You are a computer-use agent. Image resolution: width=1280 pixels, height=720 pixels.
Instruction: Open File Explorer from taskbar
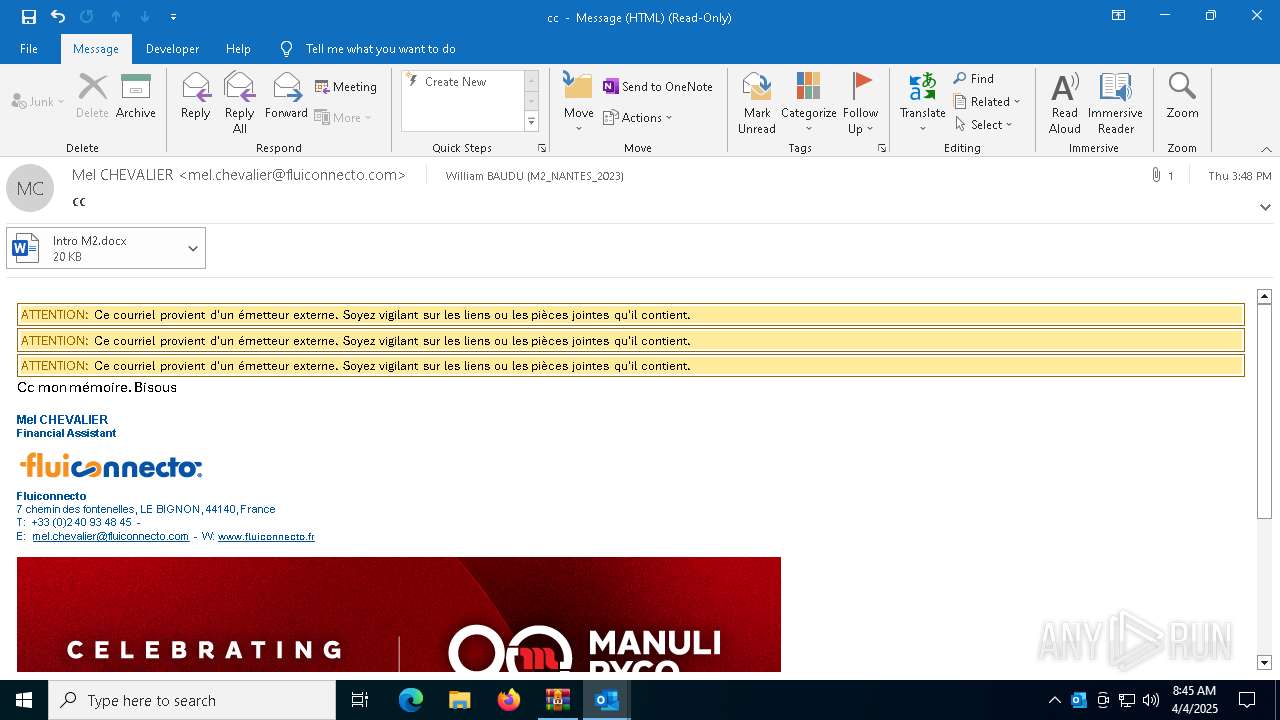[459, 700]
